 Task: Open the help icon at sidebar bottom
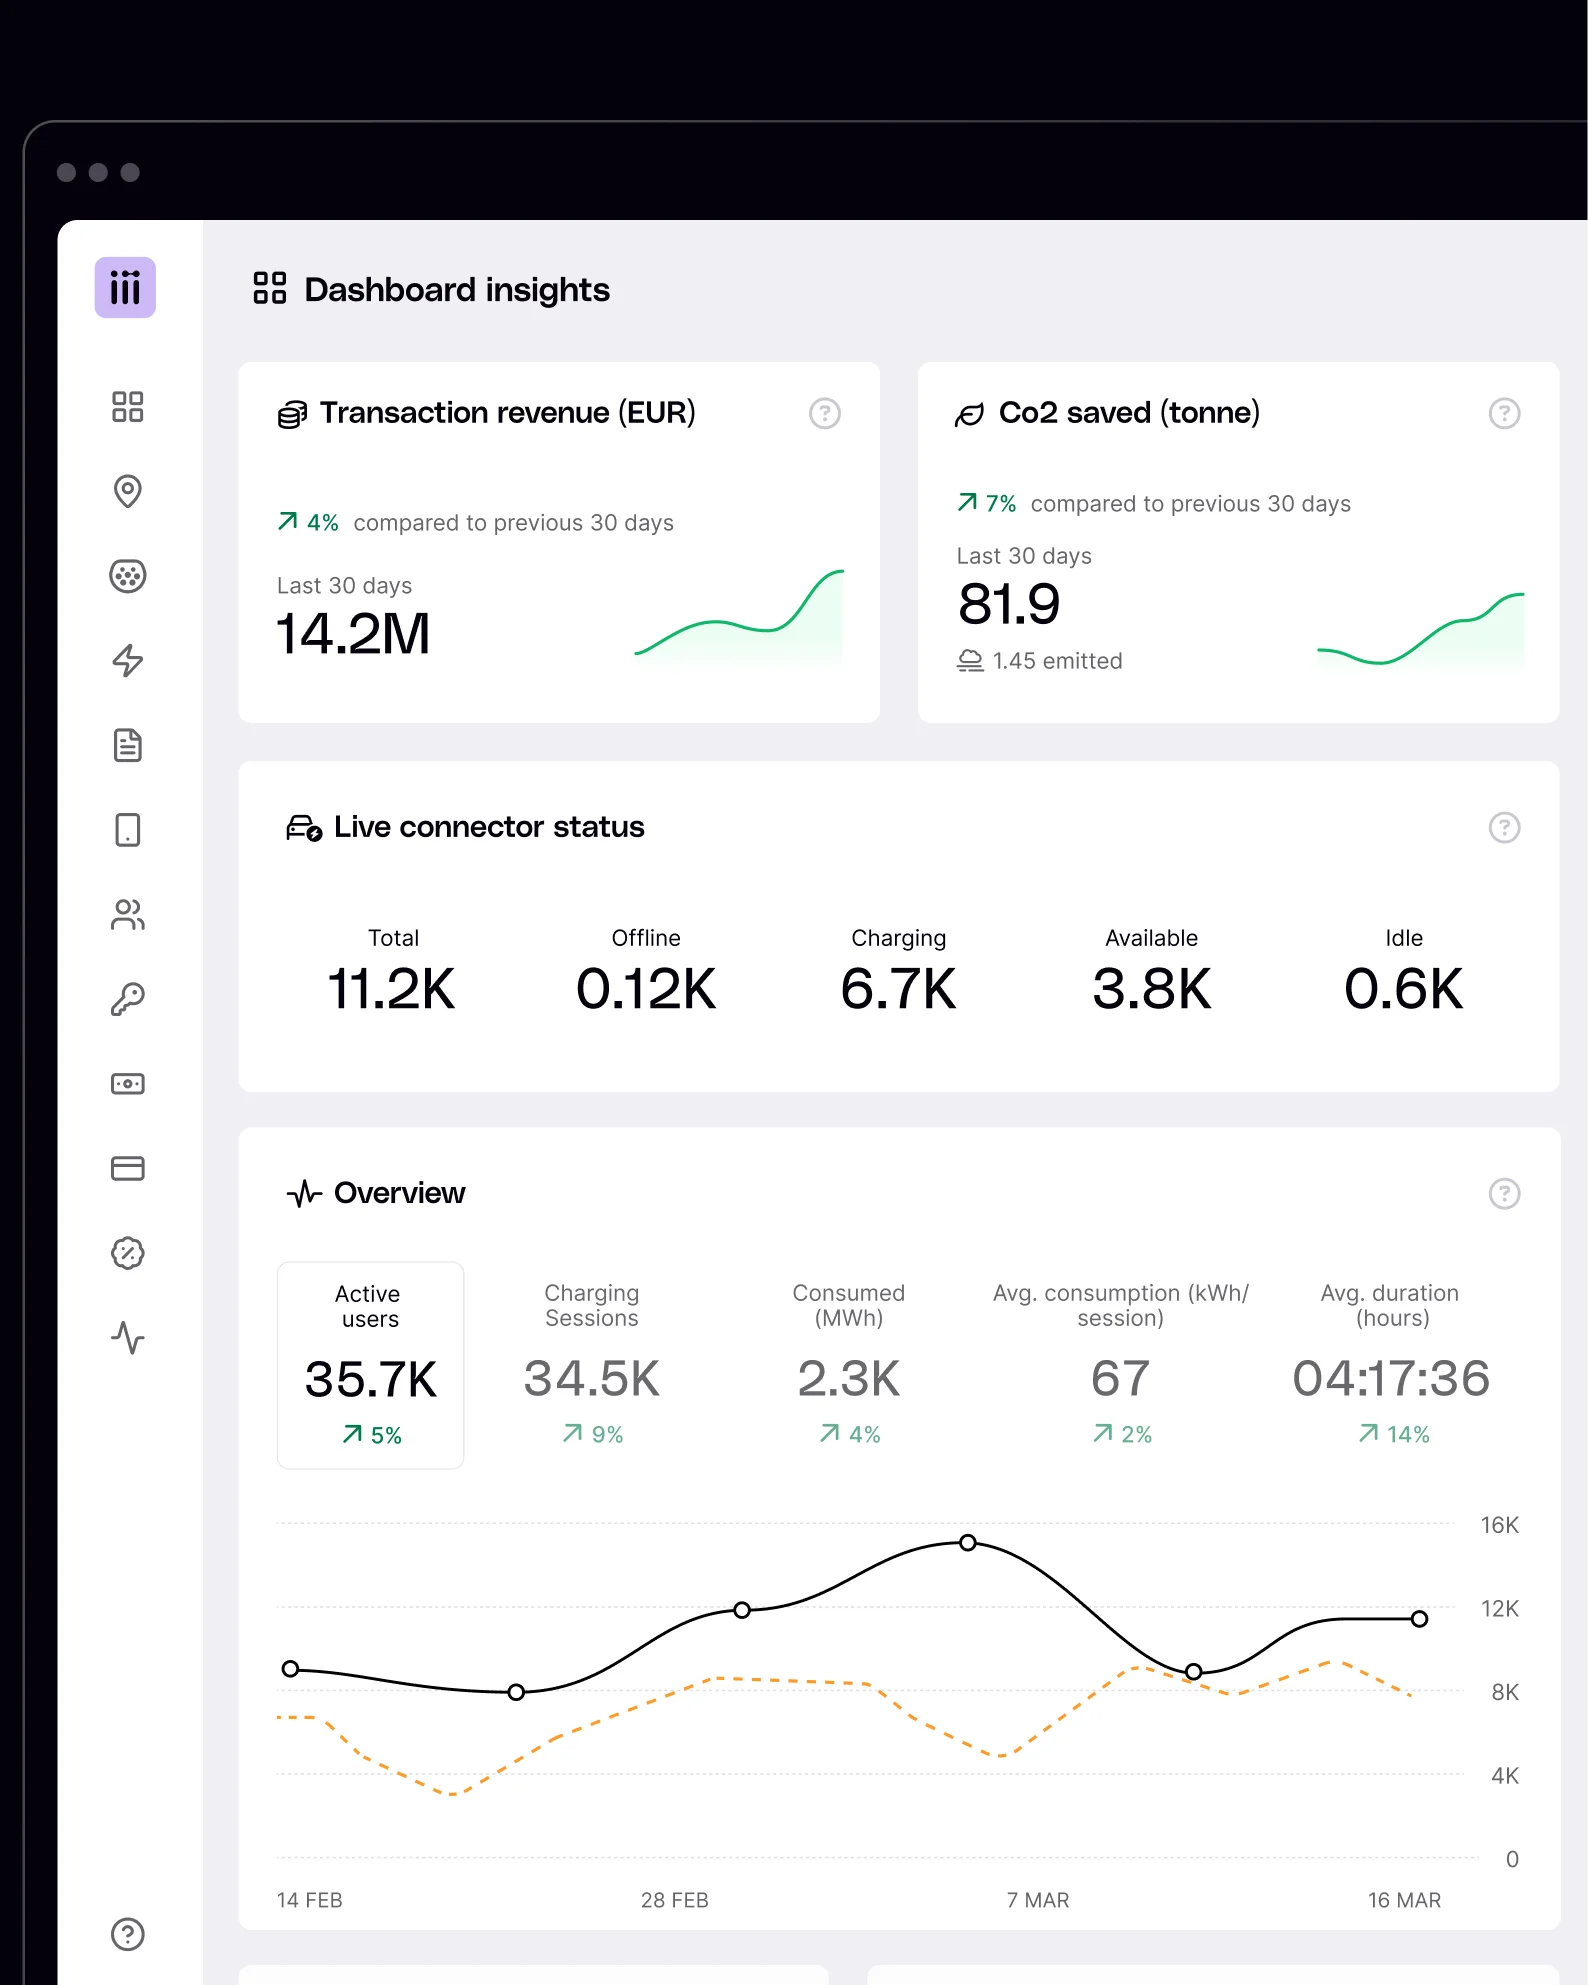point(128,1934)
